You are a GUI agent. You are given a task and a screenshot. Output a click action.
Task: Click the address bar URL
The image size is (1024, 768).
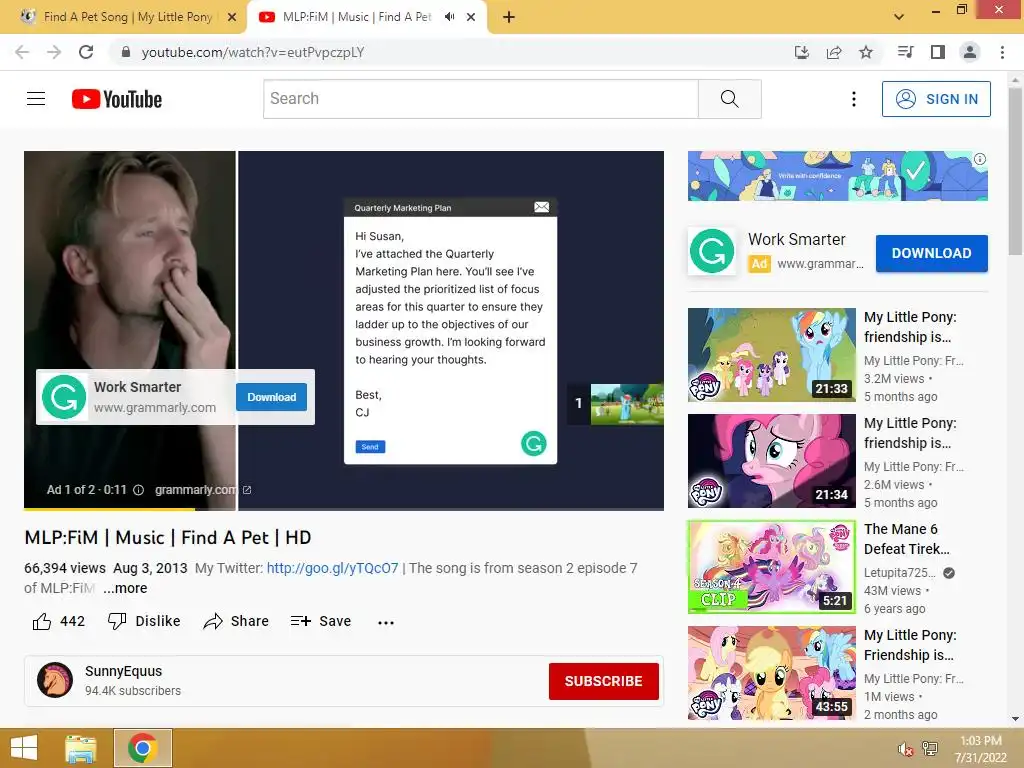point(253,52)
